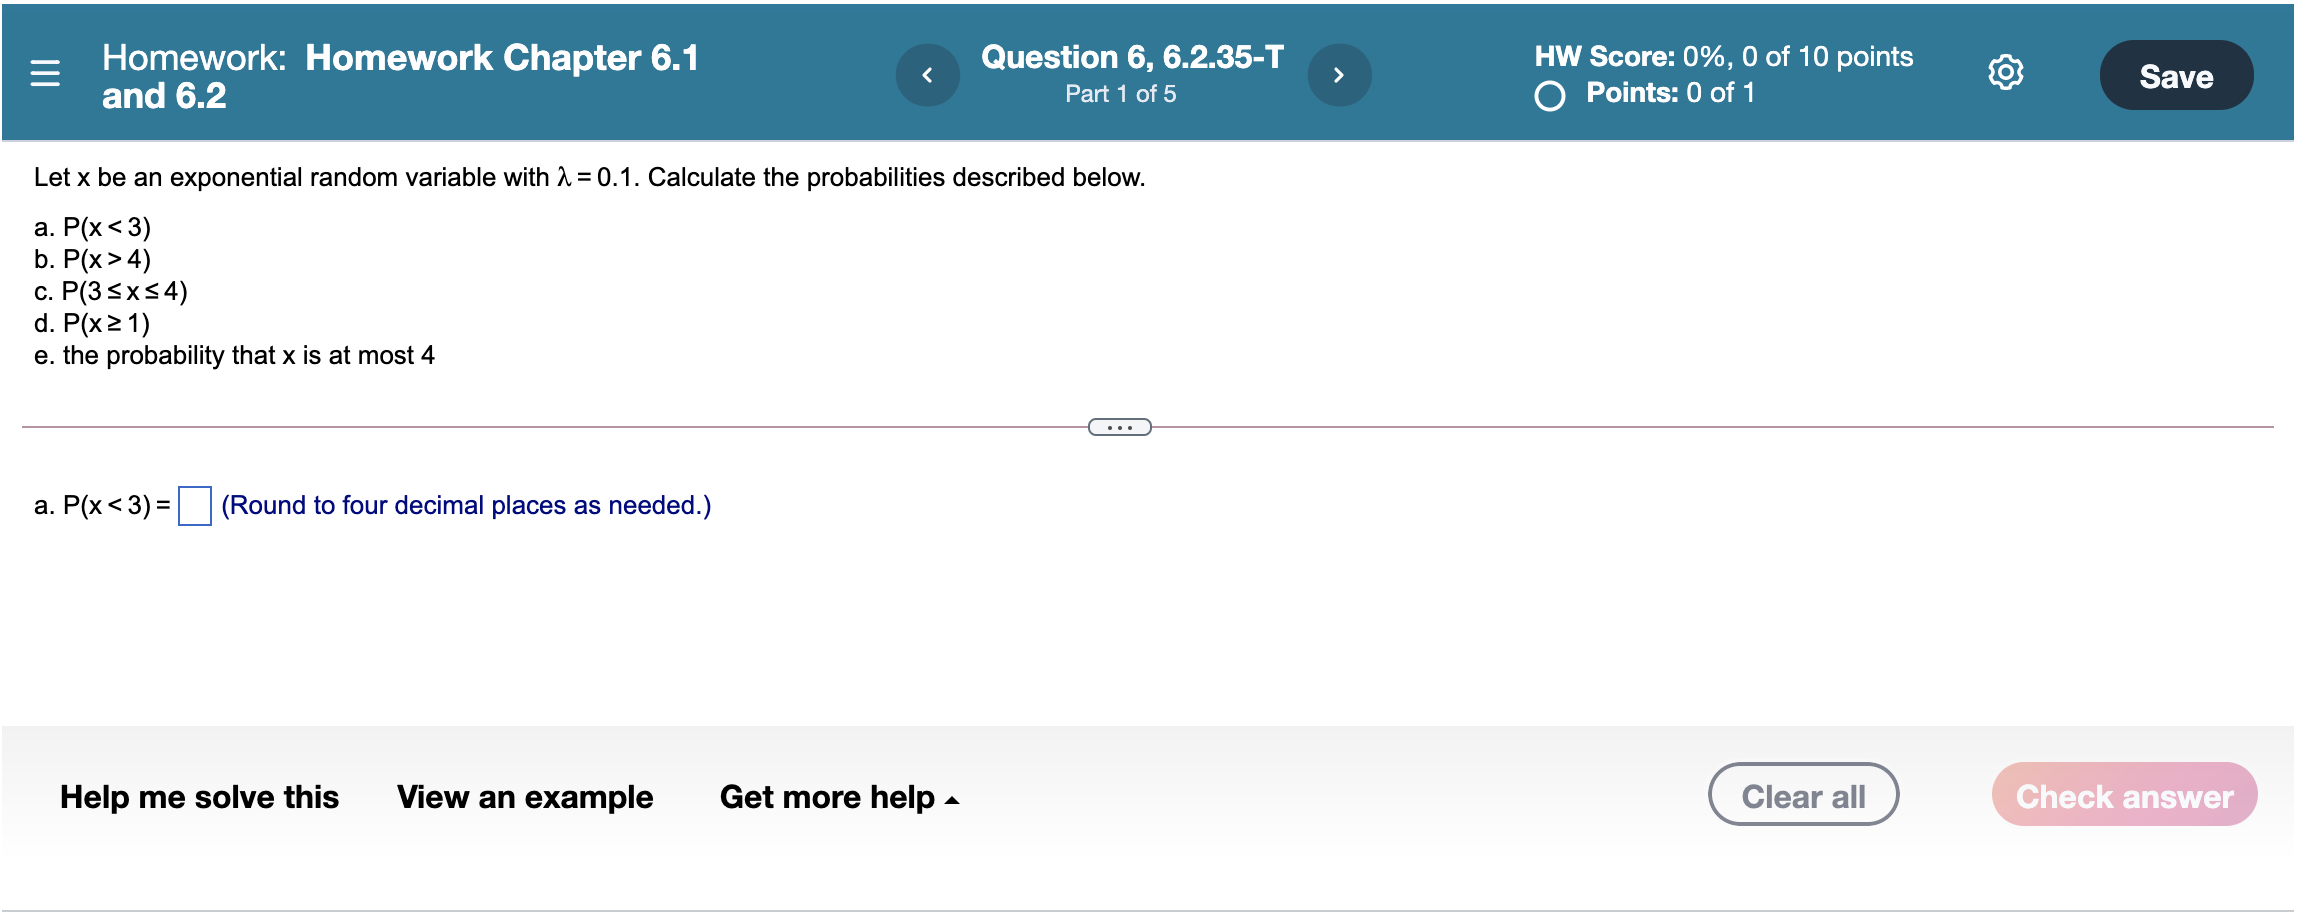Collapse Get more help using the caret arrow

click(951, 799)
